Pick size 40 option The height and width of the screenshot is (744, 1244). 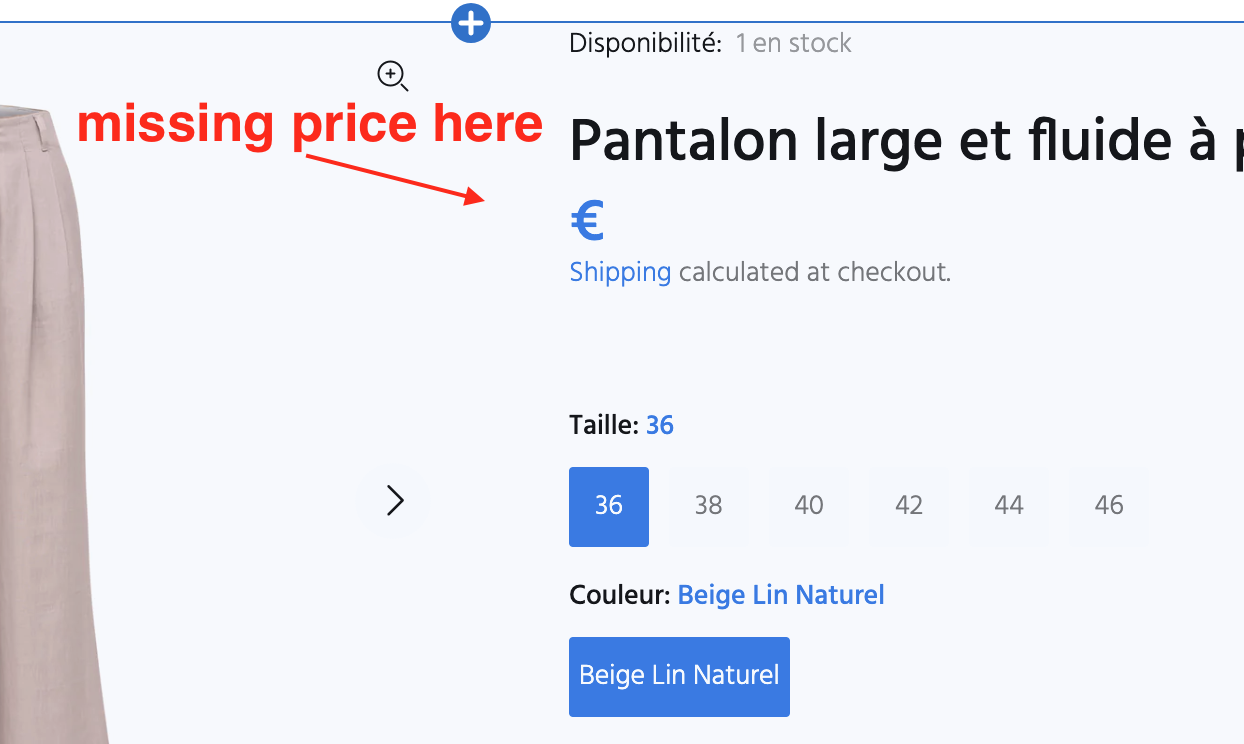pyautogui.click(x=808, y=506)
